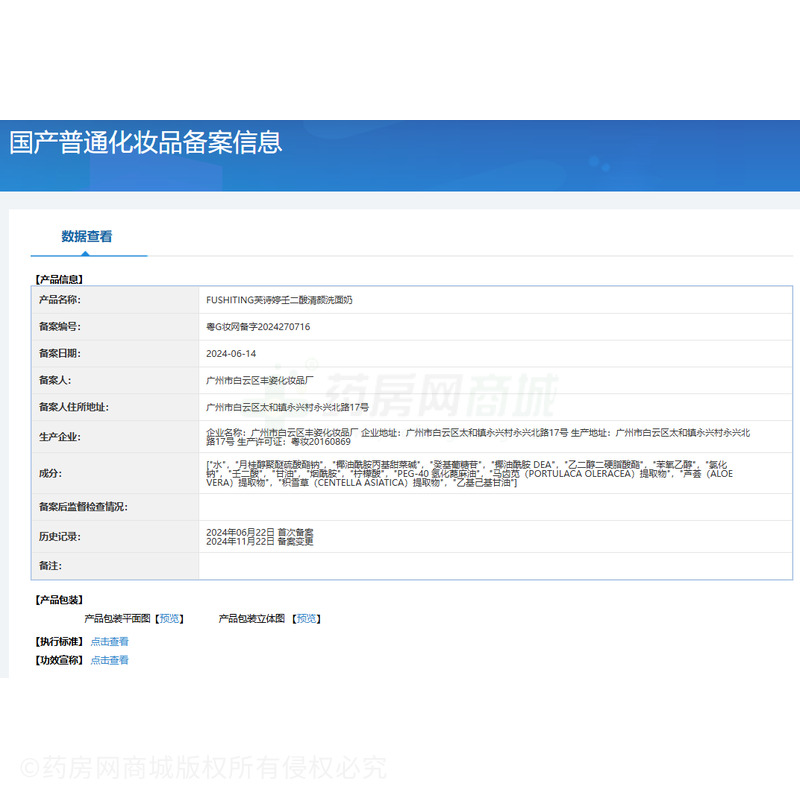The width and height of the screenshot is (800, 800).
Task: Click the 备案人 value 广州市白云区丰姿化妆品厂
Action: [260, 380]
